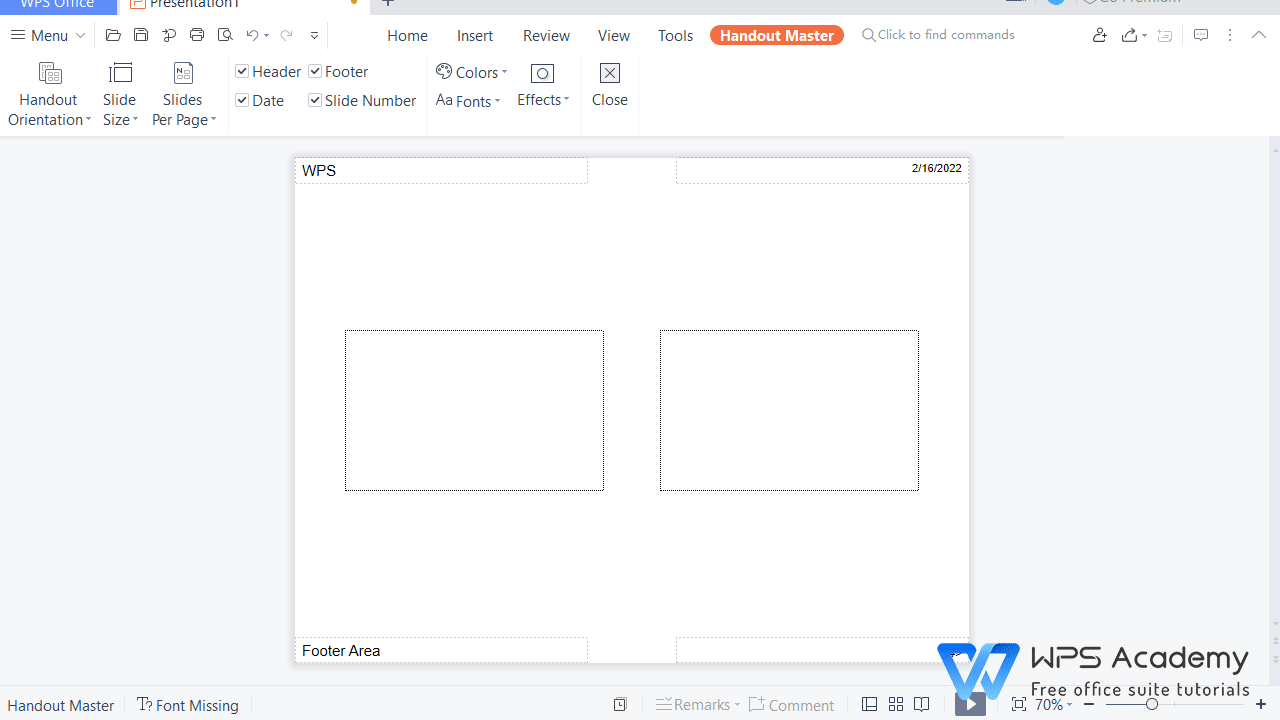
Task: Open the Effects options
Action: tap(543, 86)
